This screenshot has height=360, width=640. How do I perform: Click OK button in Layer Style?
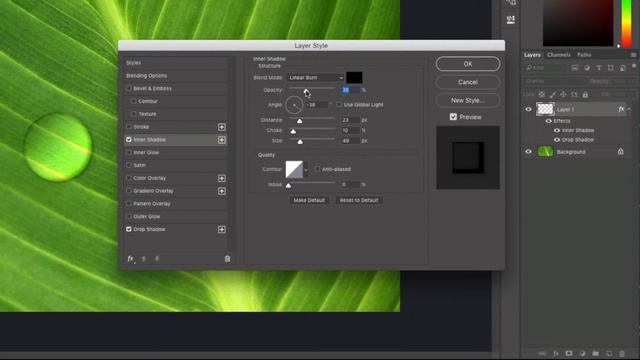[468, 64]
